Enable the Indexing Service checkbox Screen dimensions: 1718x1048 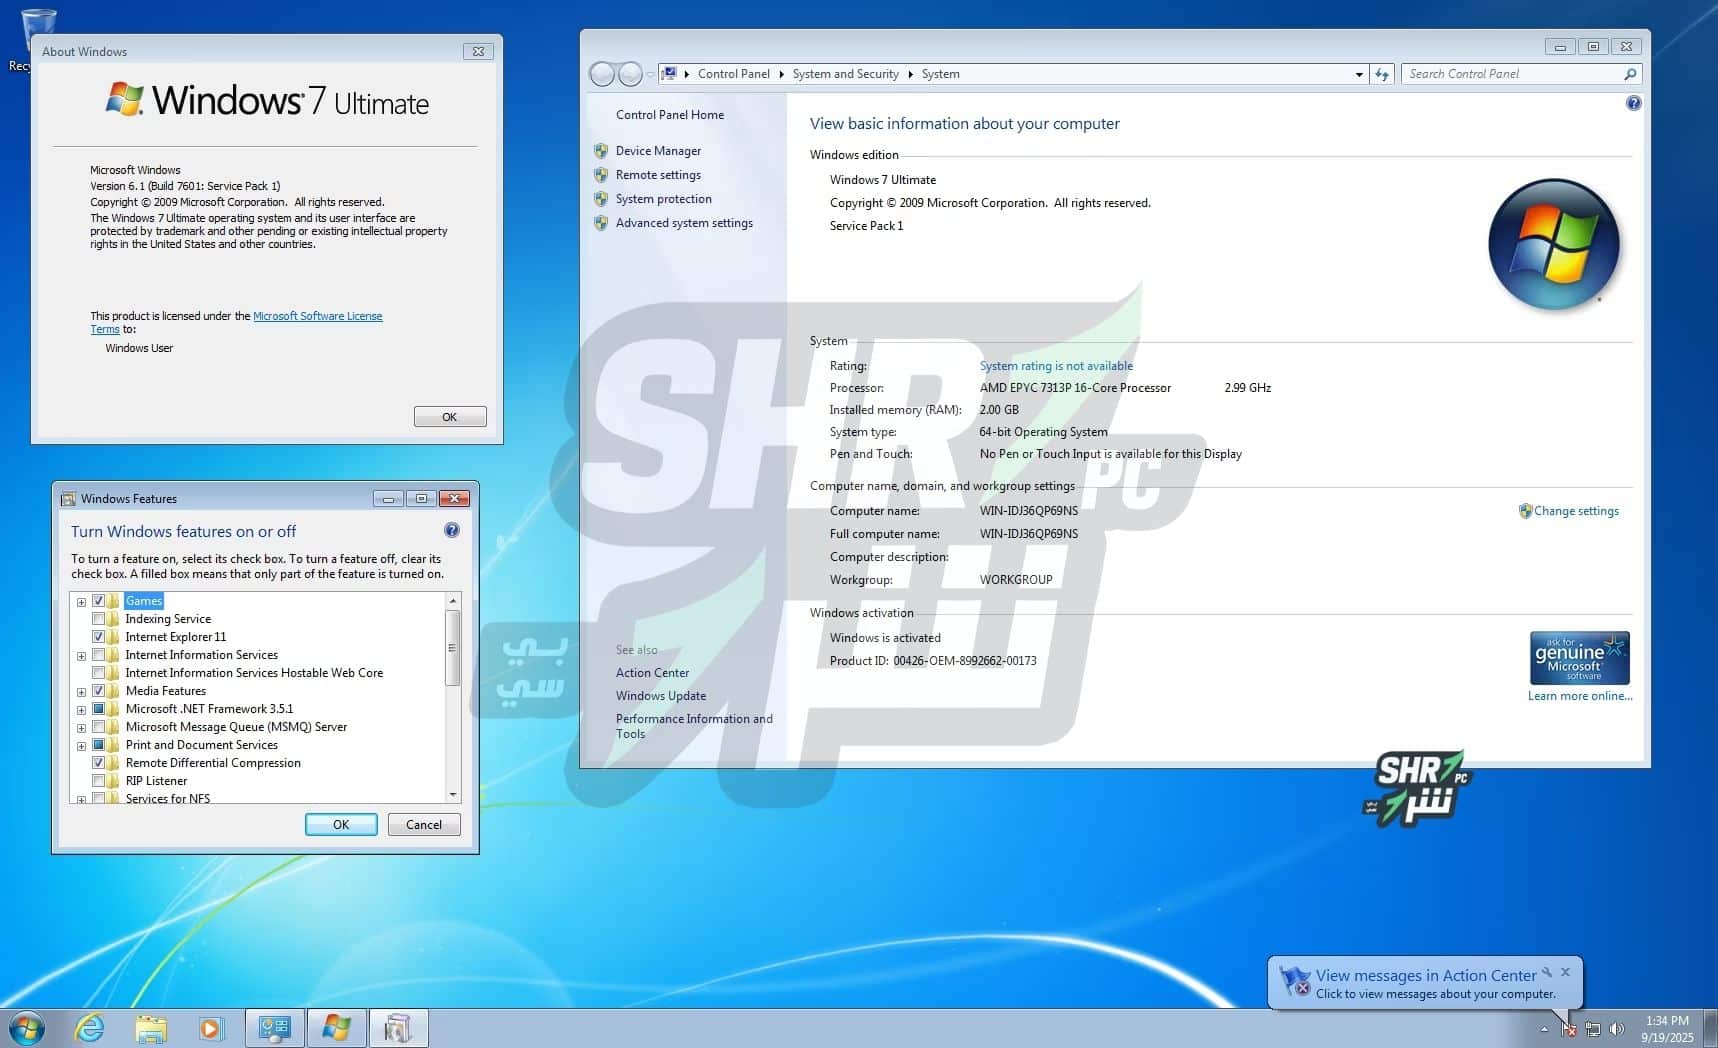pyautogui.click(x=99, y=619)
